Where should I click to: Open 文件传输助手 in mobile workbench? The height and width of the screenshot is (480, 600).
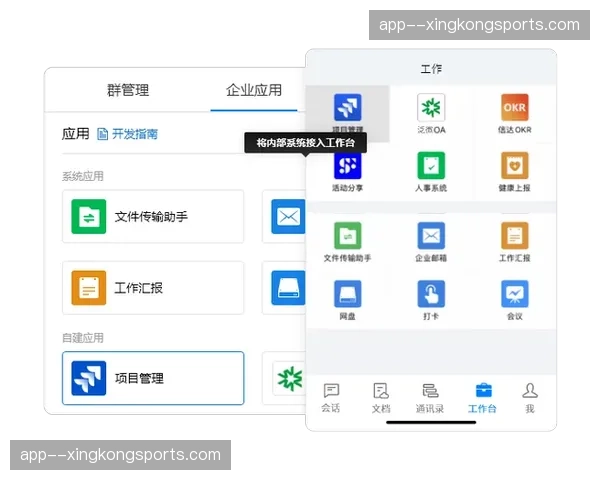(x=347, y=242)
